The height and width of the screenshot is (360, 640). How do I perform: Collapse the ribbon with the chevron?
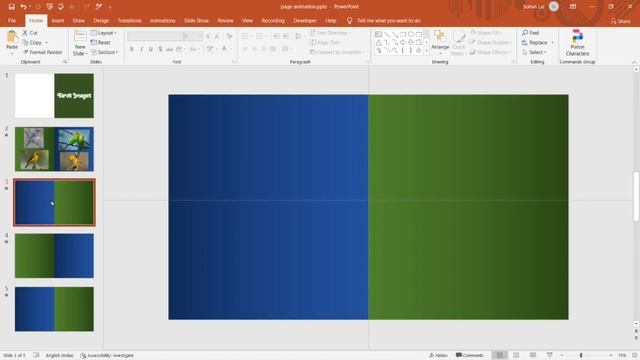coord(634,62)
